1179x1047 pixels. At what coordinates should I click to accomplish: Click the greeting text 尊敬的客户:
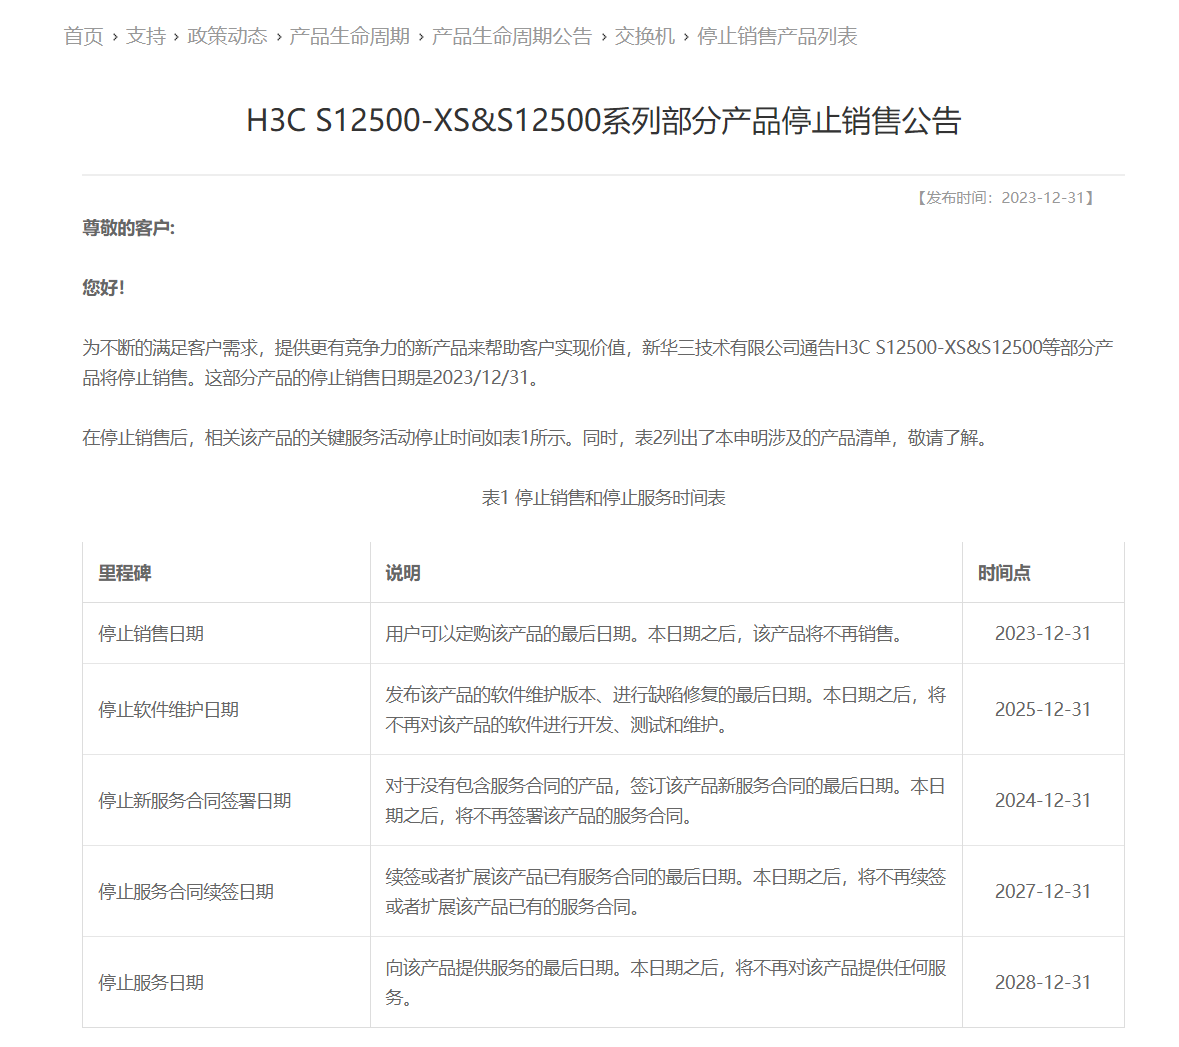(x=129, y=228)
